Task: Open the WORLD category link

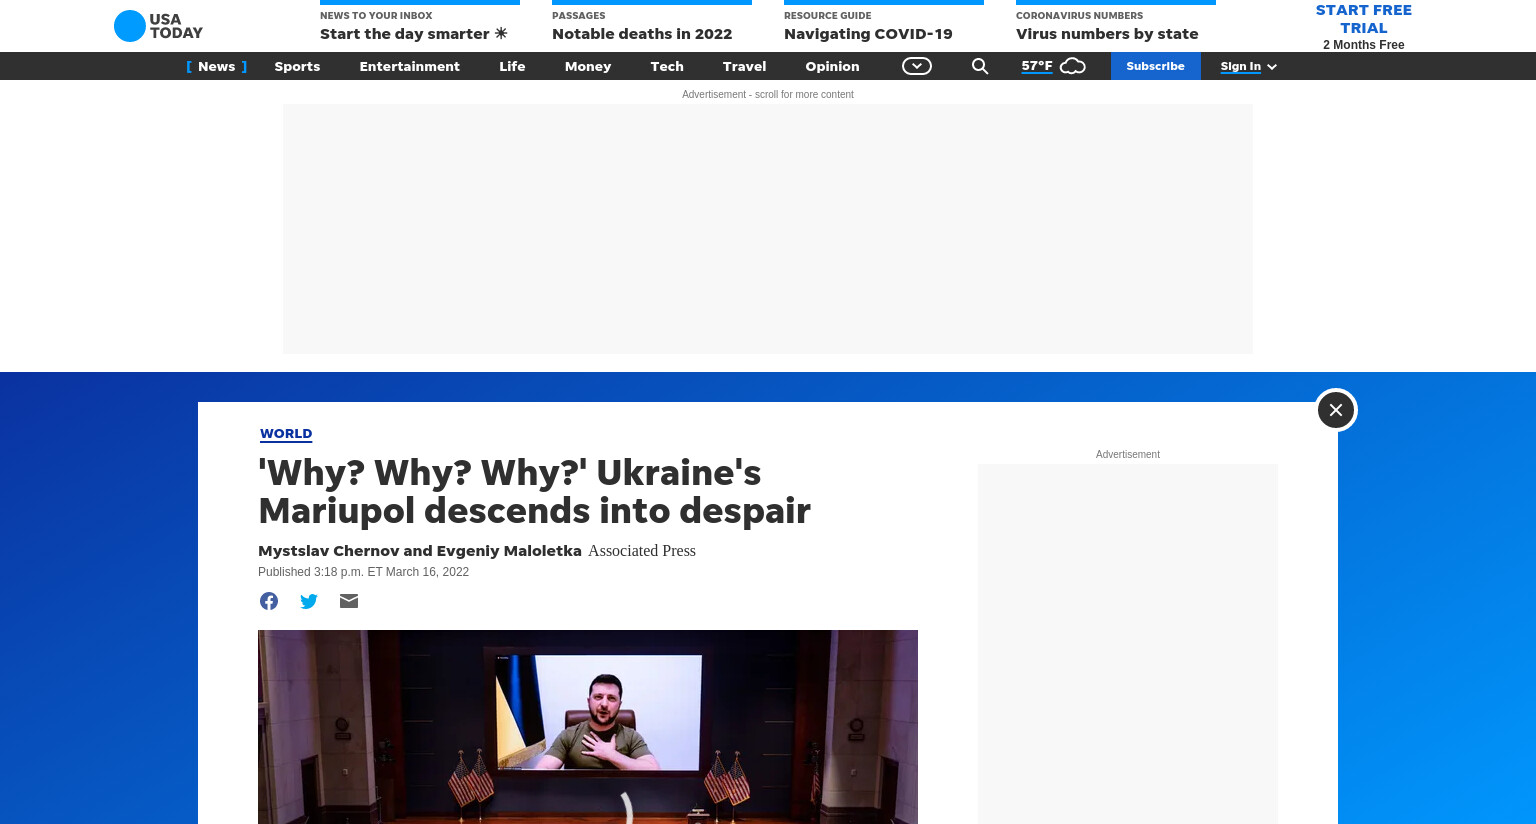Action: point(286,433)
